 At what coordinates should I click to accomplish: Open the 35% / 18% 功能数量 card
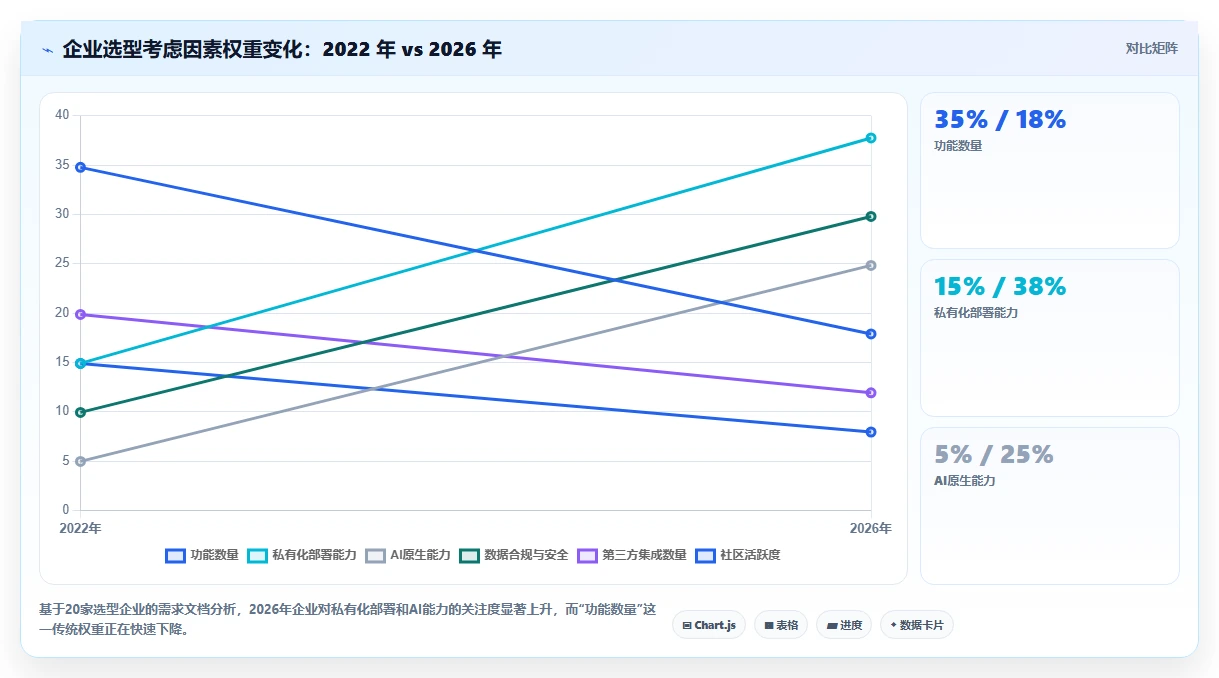1050,170
